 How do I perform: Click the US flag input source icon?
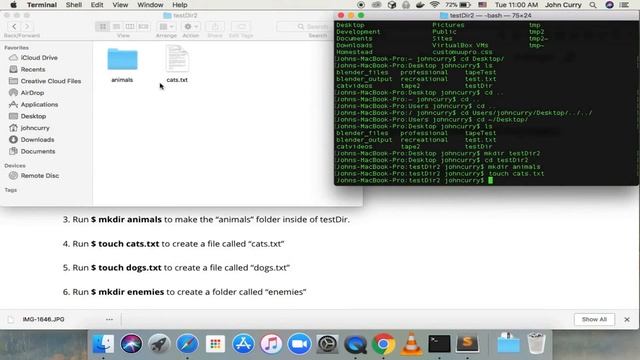coord(482,5)
